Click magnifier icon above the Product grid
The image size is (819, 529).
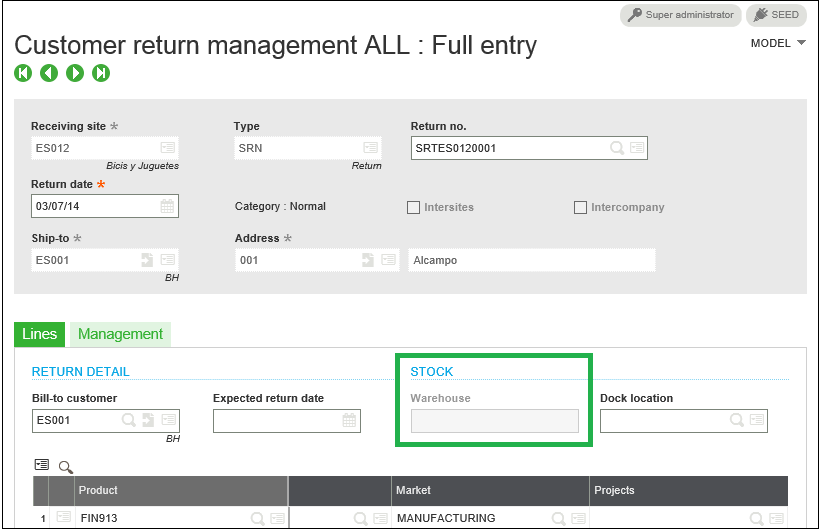(66, 467)
